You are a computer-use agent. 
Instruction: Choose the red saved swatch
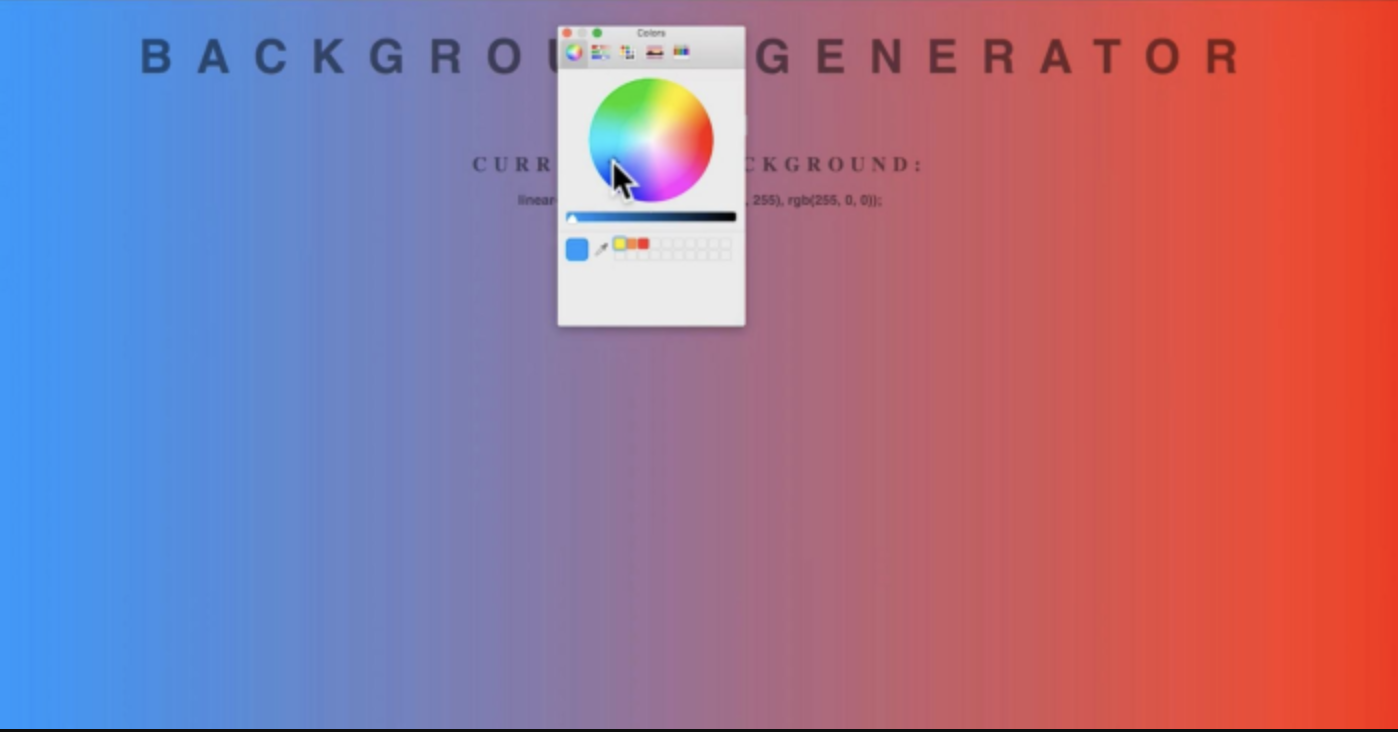(643, 244)
